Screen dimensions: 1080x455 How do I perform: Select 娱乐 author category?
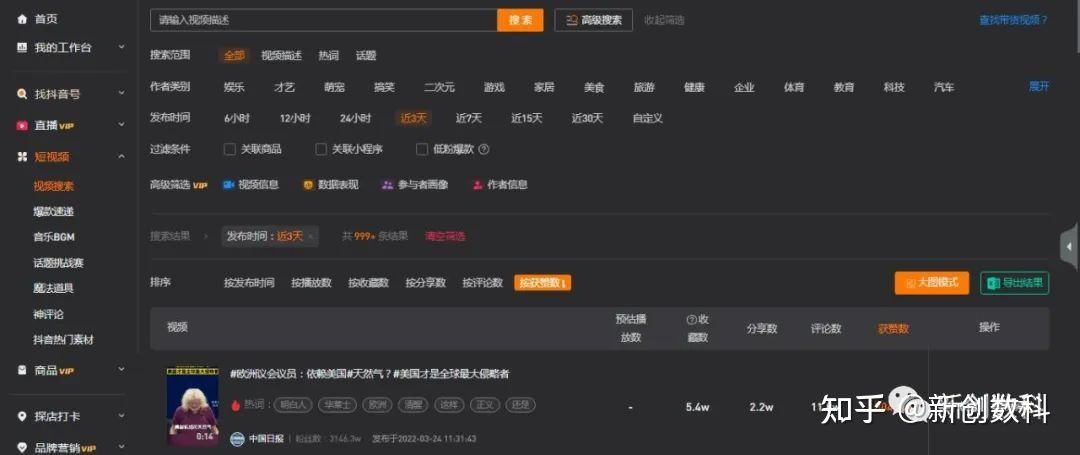pos(234,87)
